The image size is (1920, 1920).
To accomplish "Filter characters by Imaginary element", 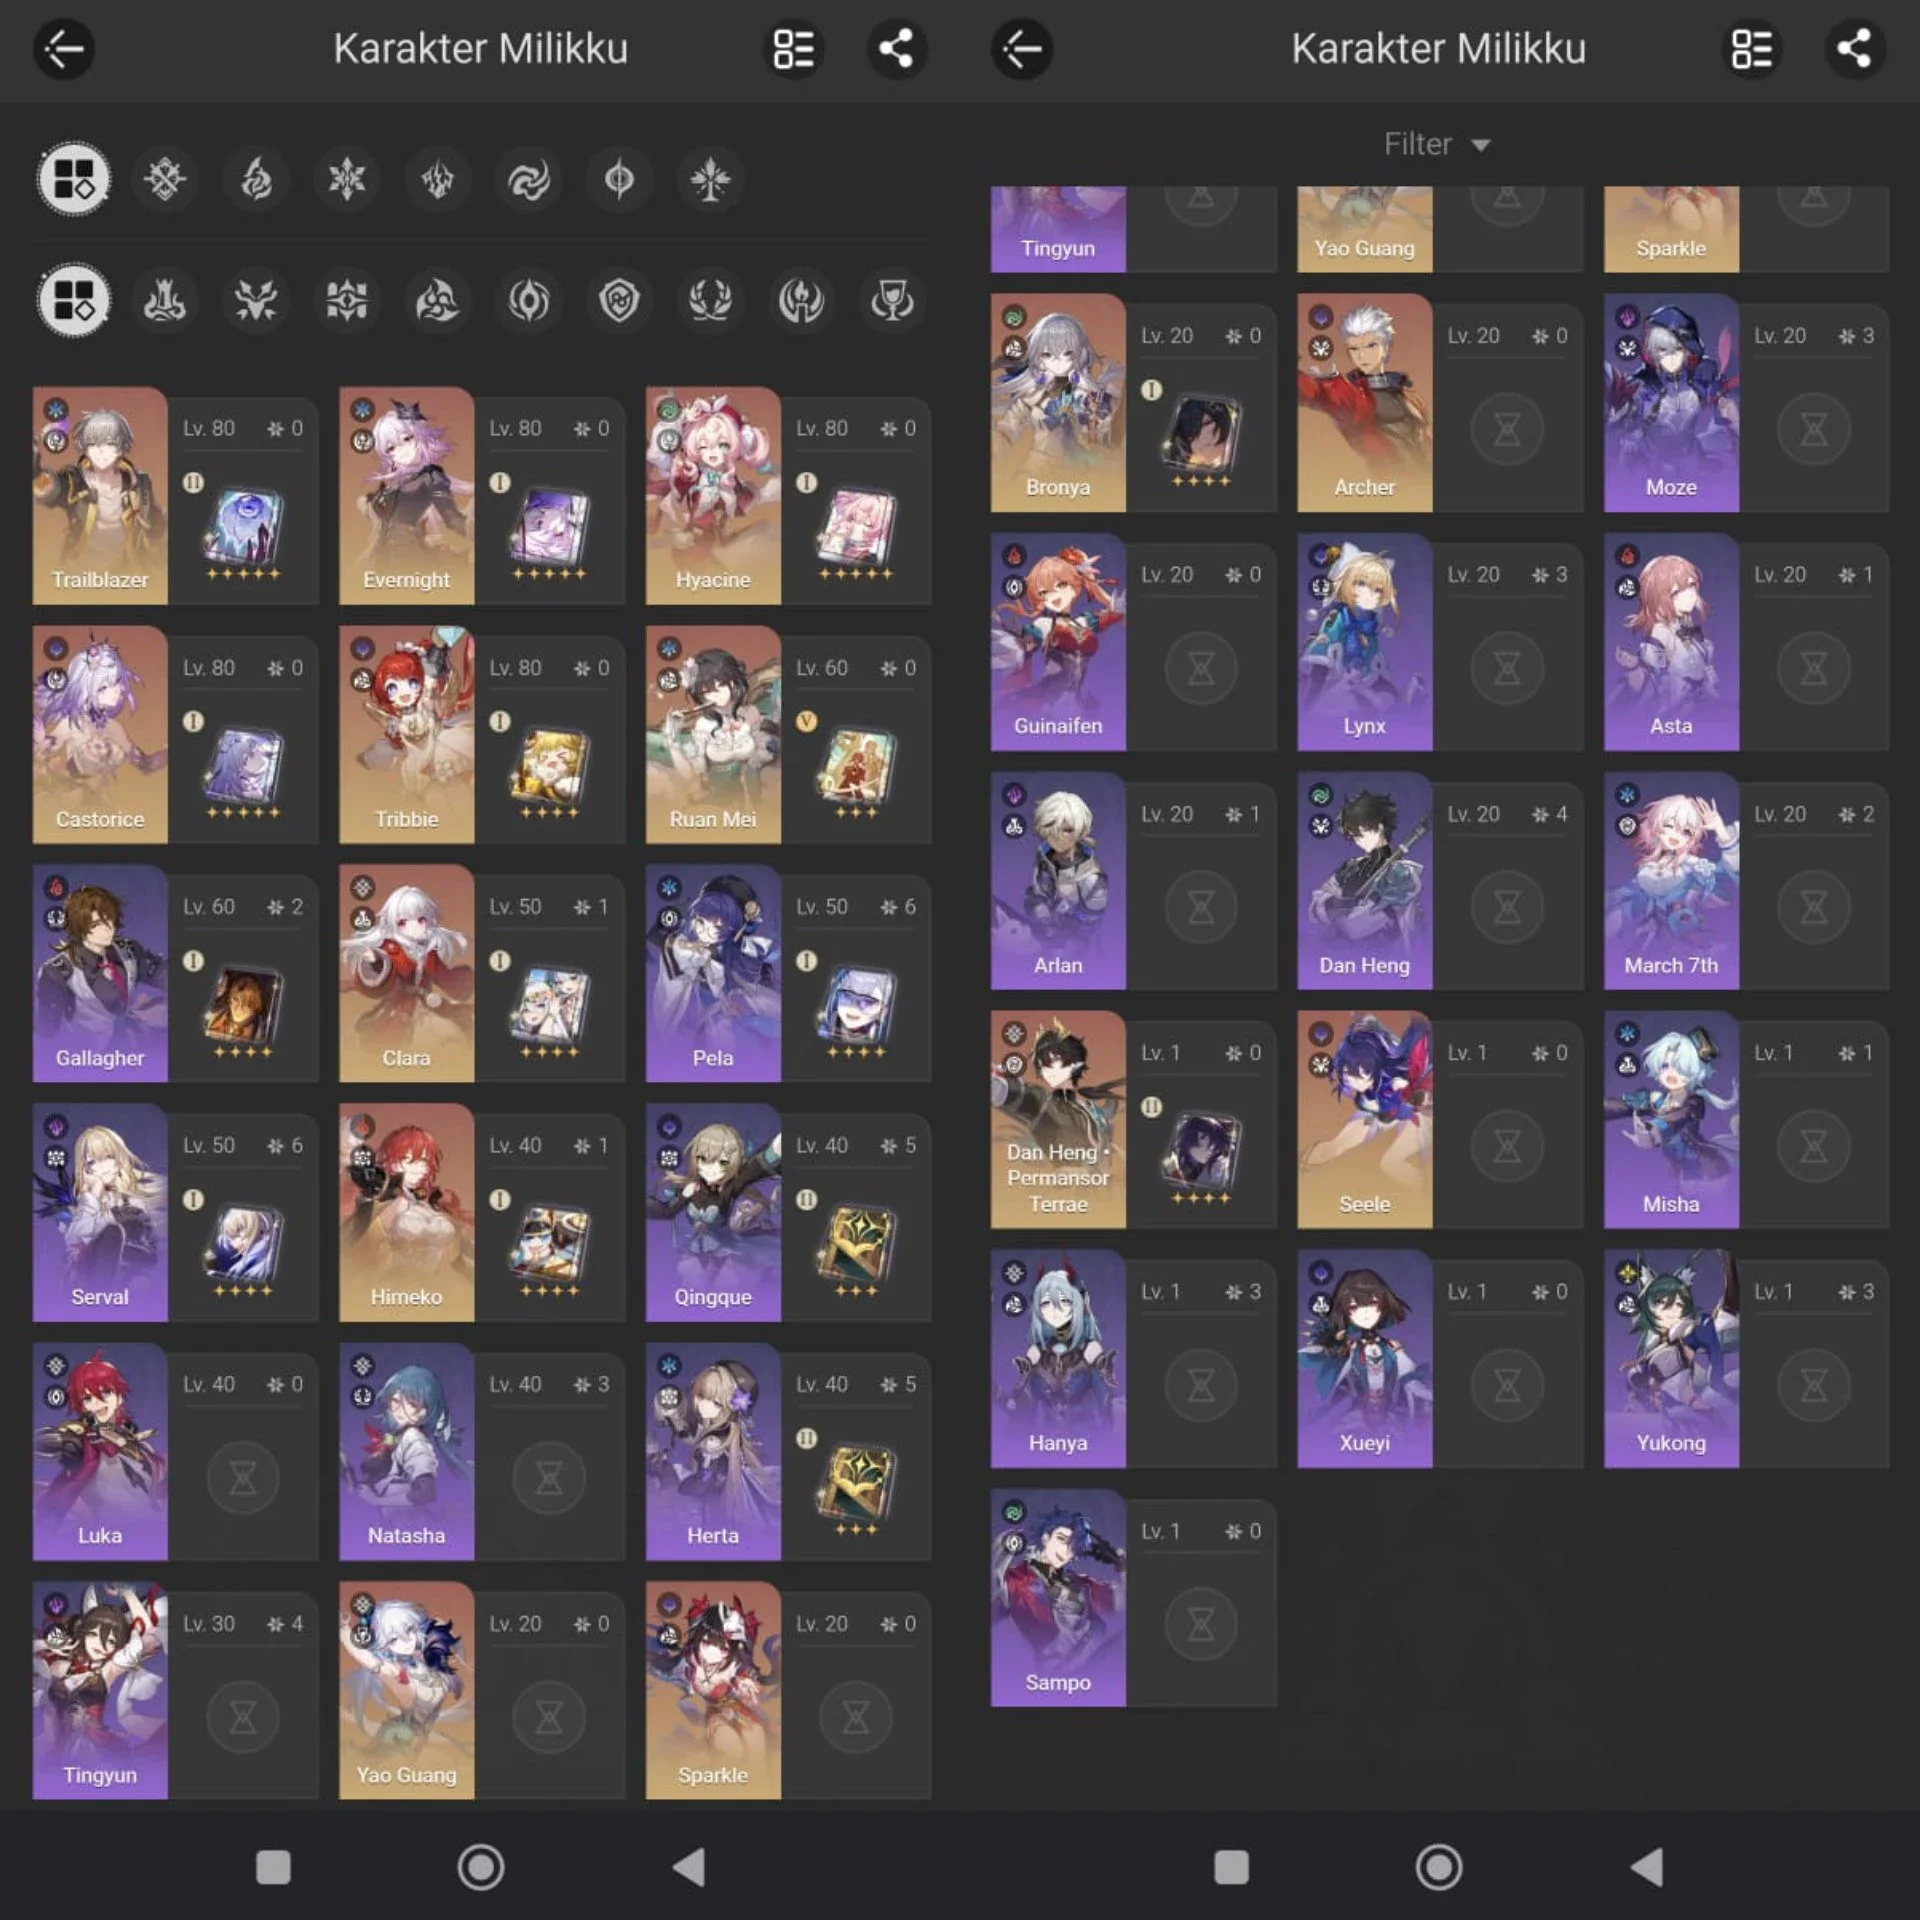I will click(710, 180).
